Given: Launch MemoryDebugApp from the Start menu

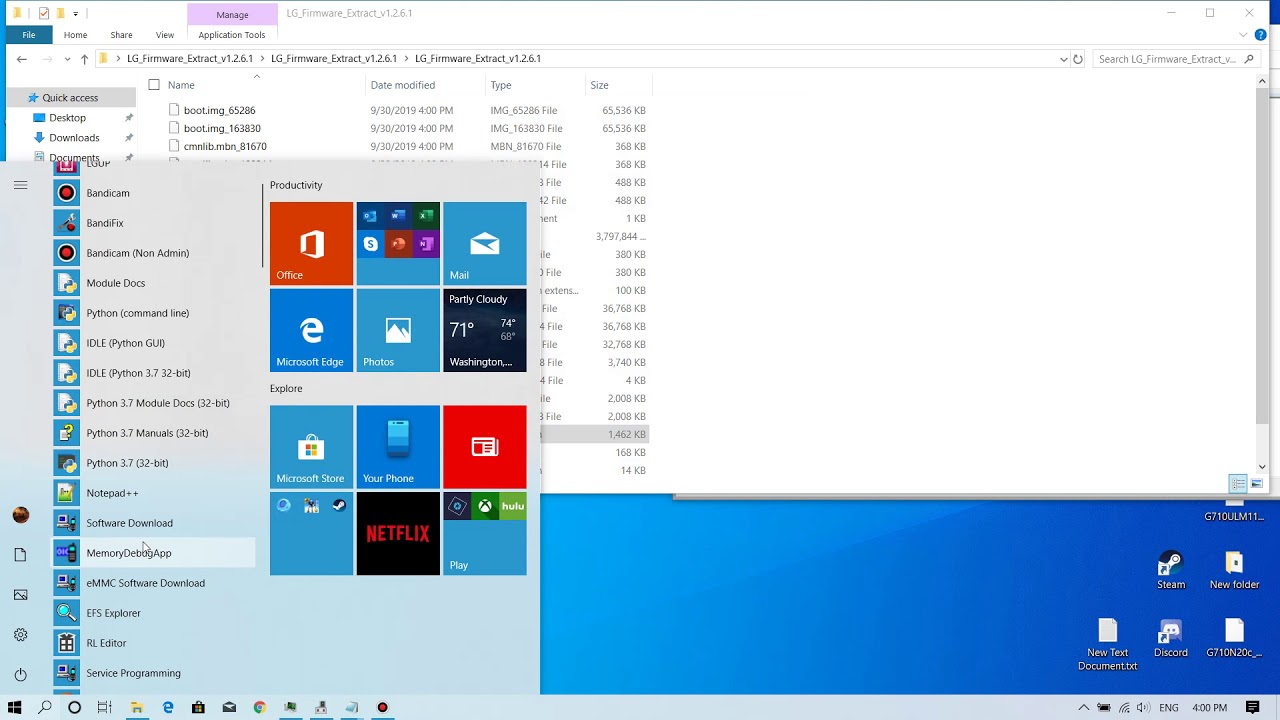Looking at the screenshot, I should pos(154,553).
